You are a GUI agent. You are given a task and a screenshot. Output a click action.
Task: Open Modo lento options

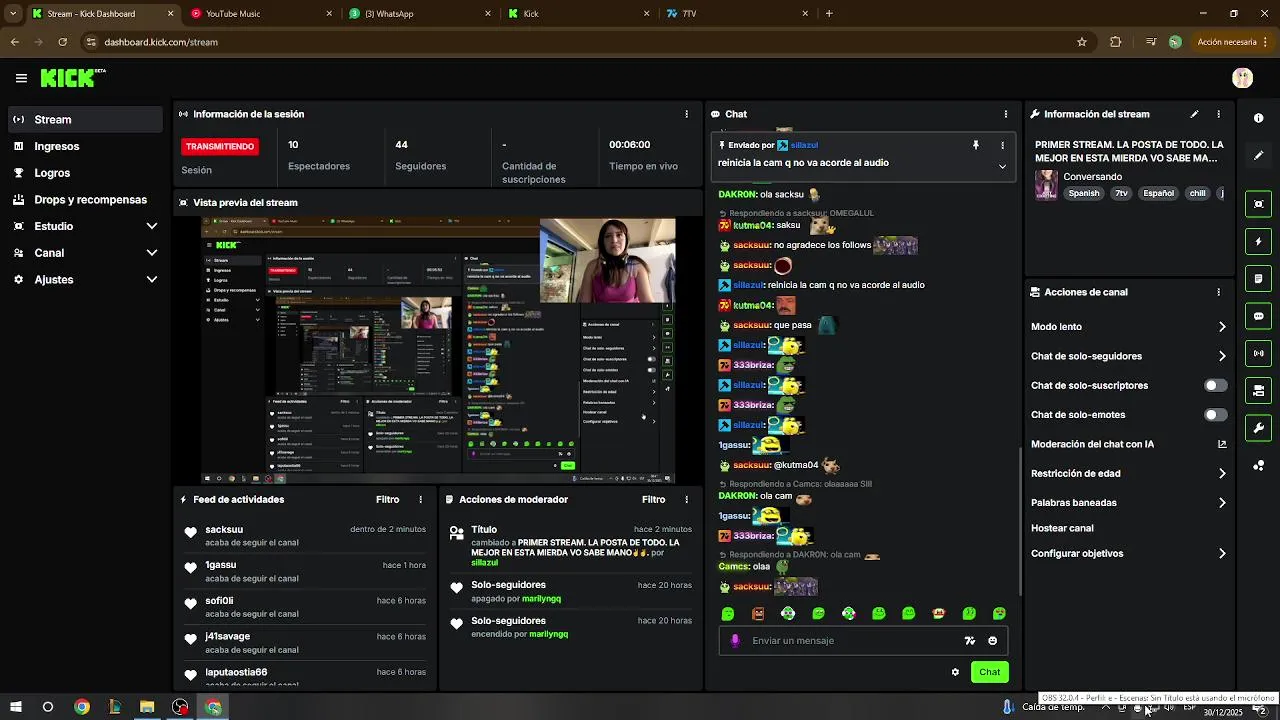tap(1129, 327)
